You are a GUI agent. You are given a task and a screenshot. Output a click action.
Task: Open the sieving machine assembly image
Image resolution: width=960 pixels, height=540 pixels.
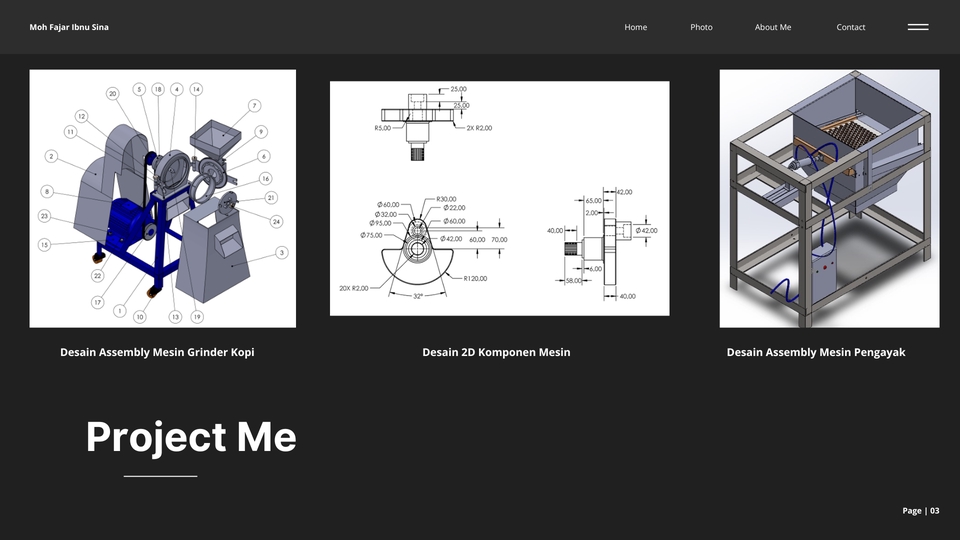830,198
